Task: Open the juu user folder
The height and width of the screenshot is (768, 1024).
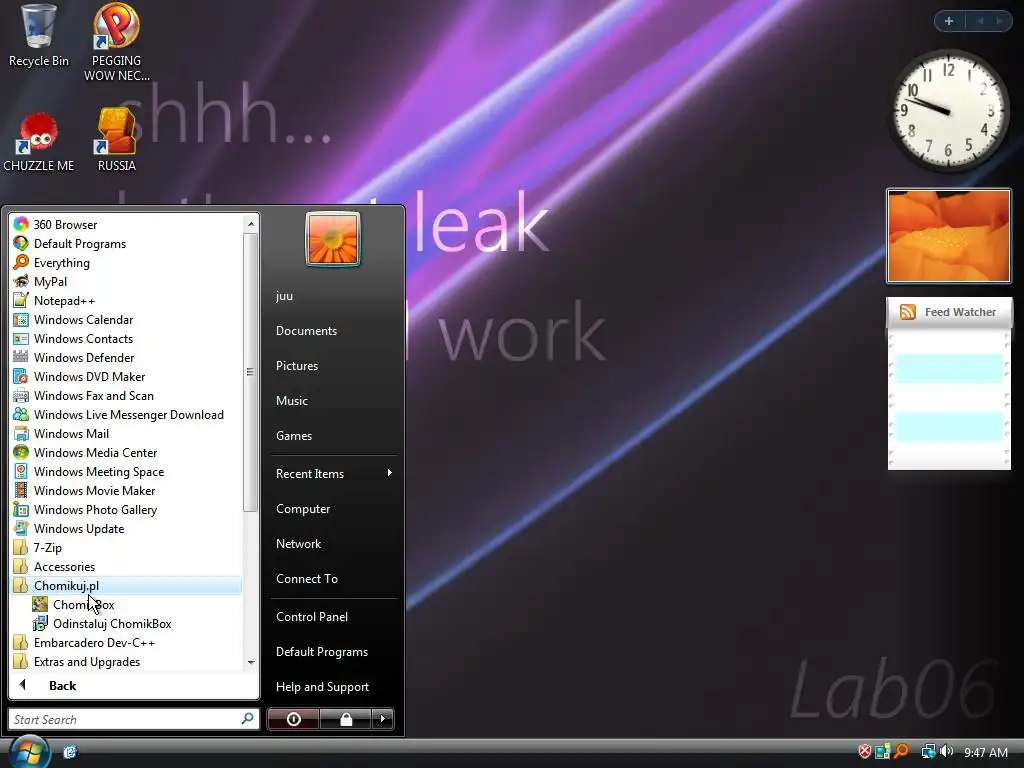Action: pos(333,296)
